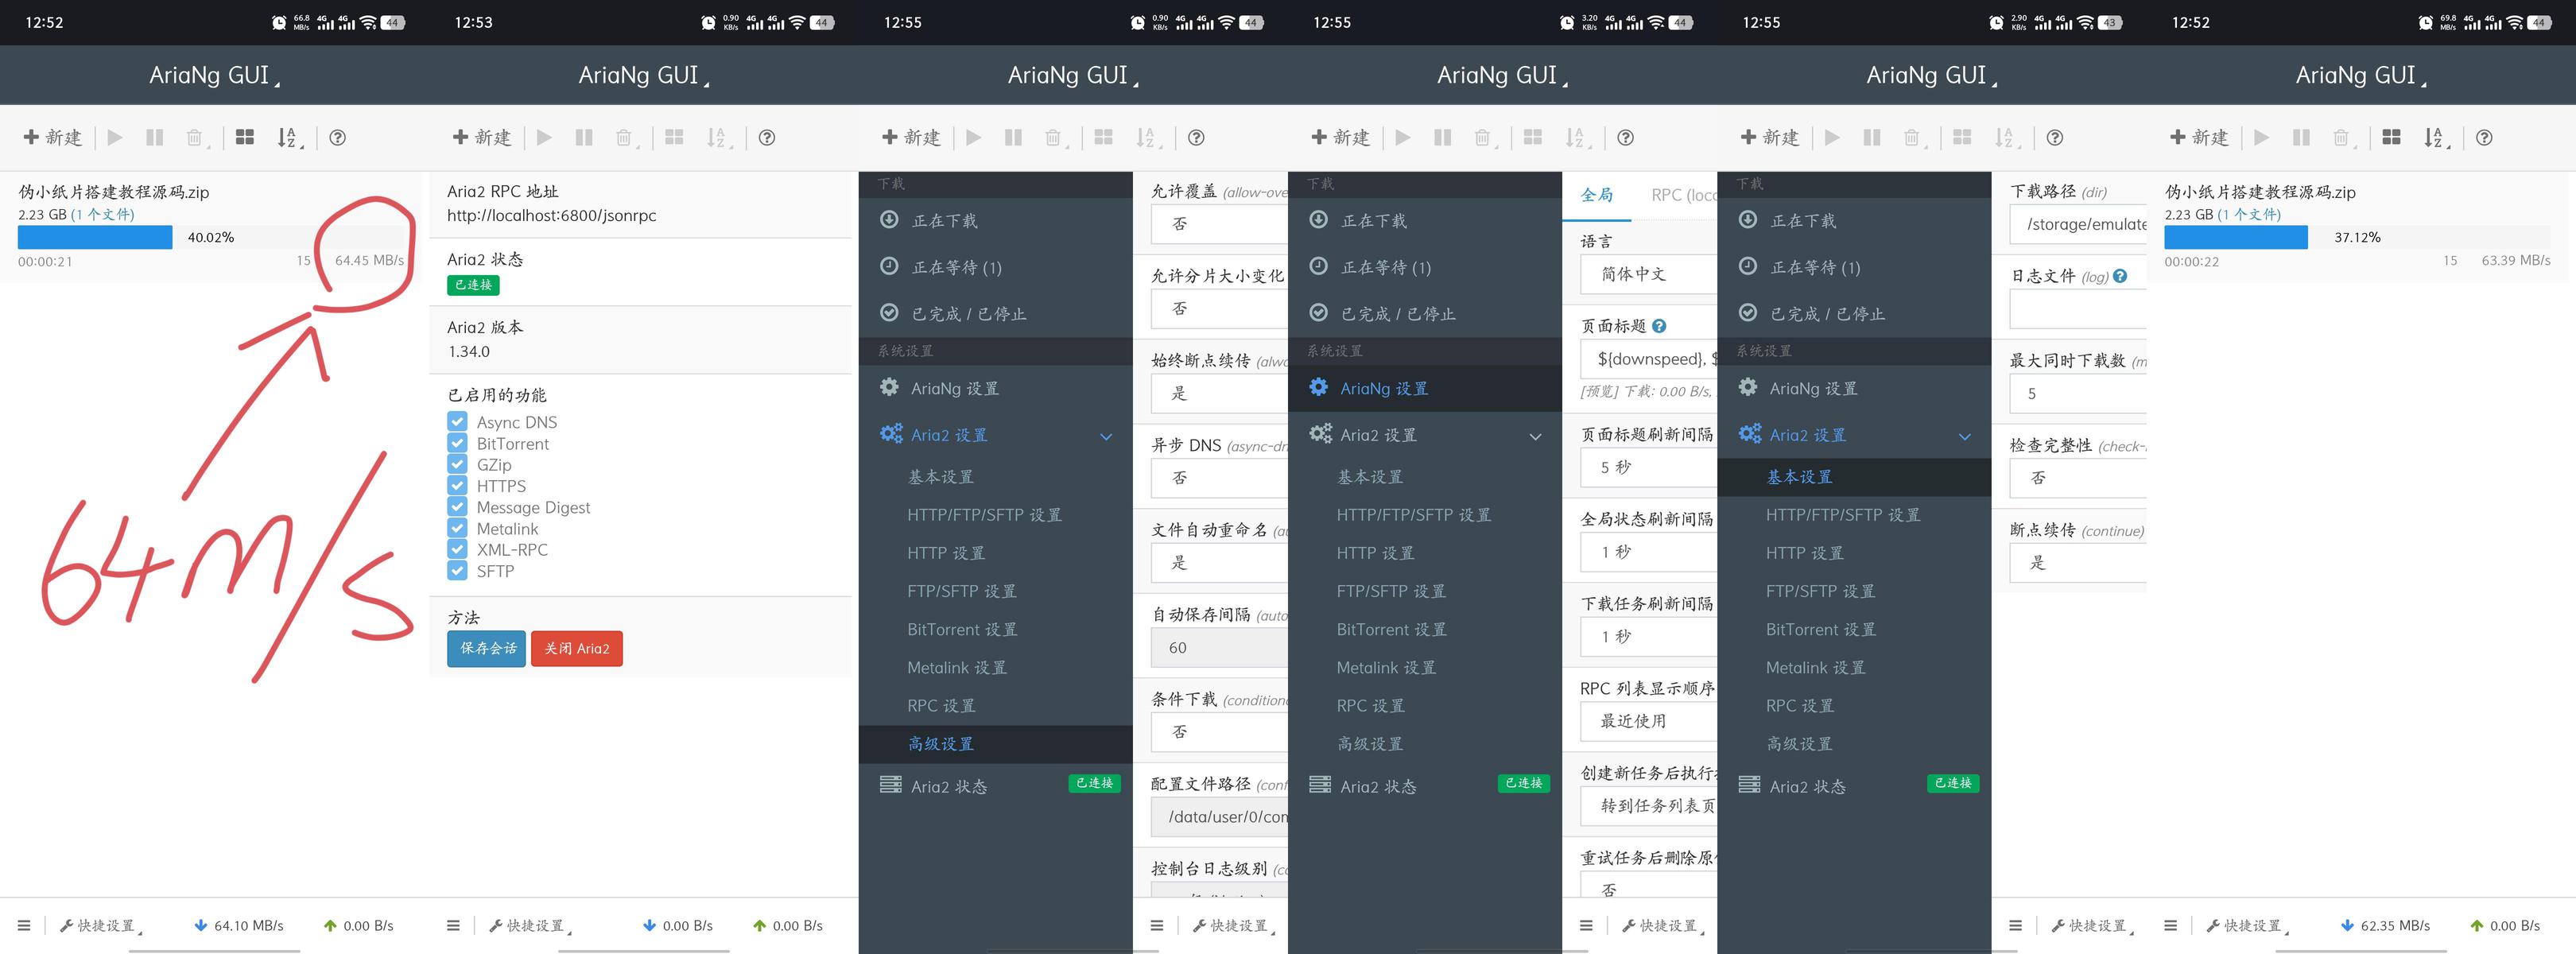This screenshot has height=954, width=2576.
Task: Toggle the BitTorrent feature checkbox
Action: (x=458, y=443)
